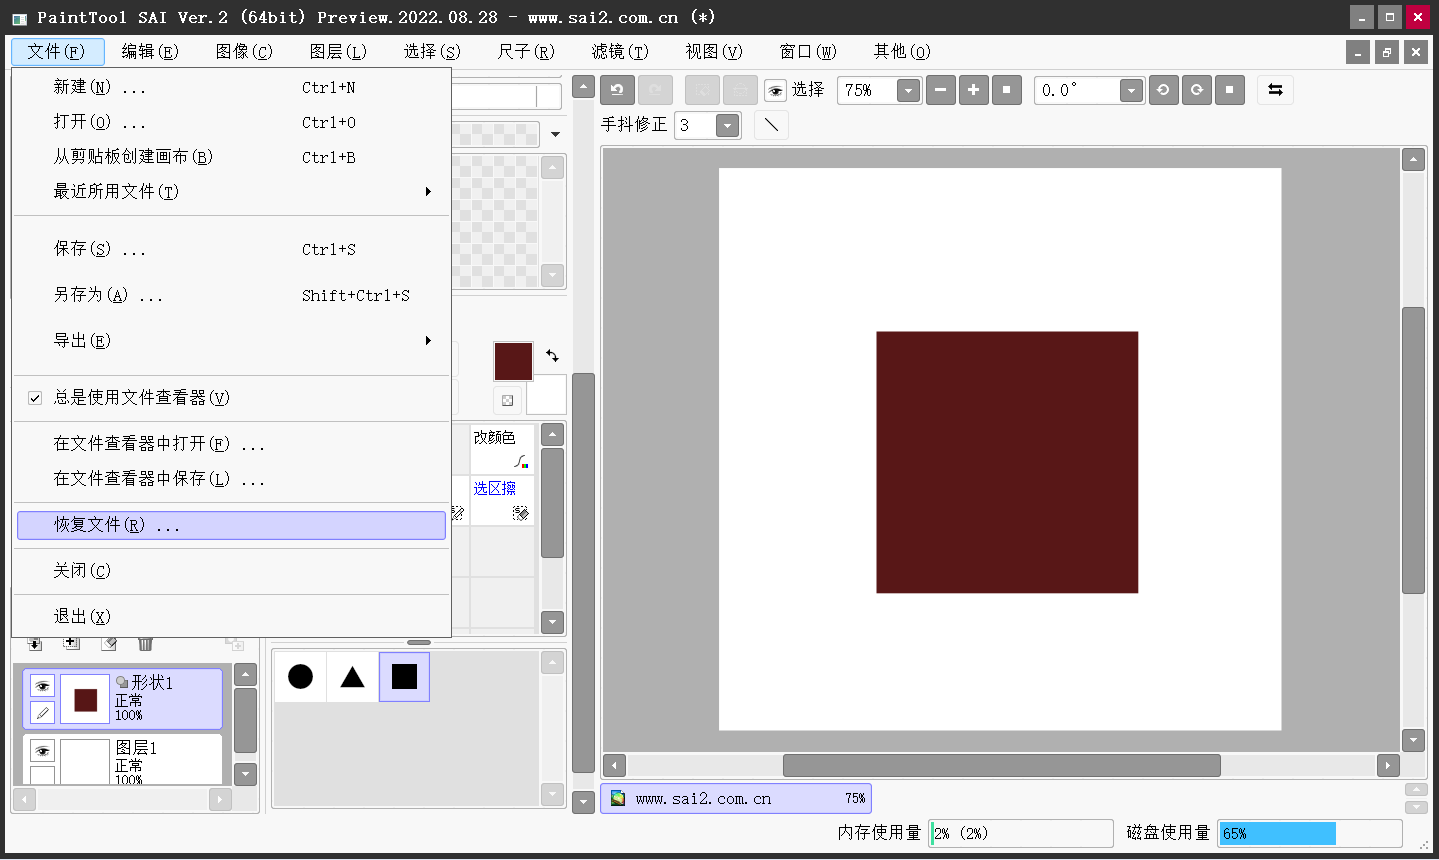Image resolution: width=1439 pixels, height=860 pixels.
Task: Click the 磁盘使用量 65% progress bar
Action: click(x=1310, y=834)
